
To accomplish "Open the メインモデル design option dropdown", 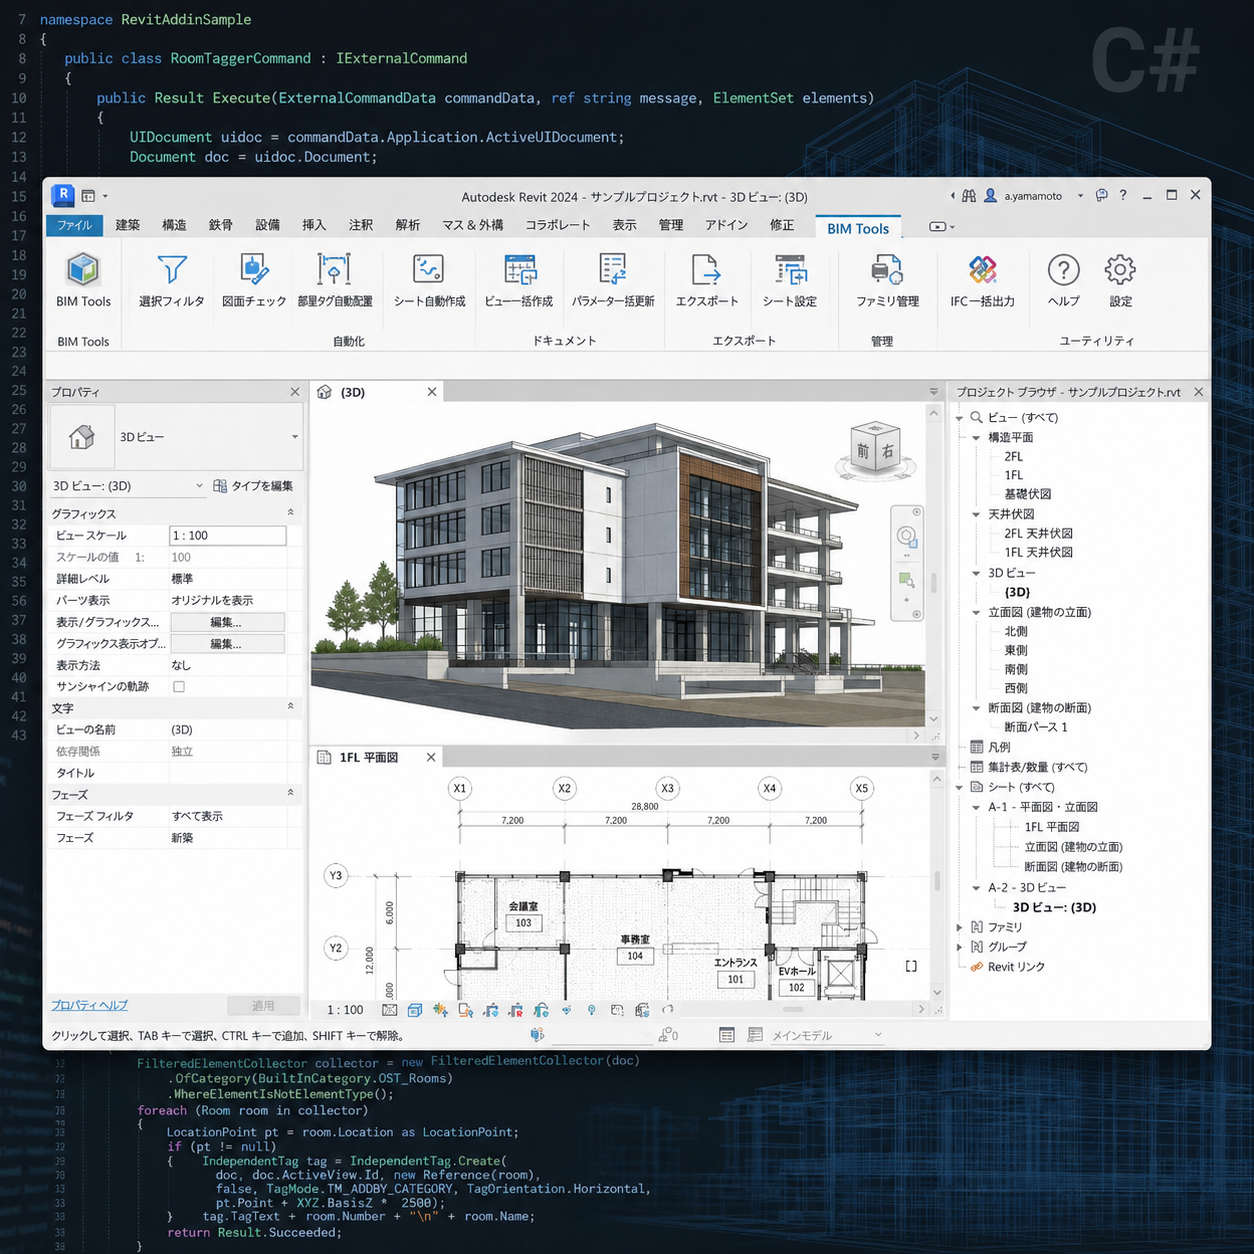I will [826, 1035].
